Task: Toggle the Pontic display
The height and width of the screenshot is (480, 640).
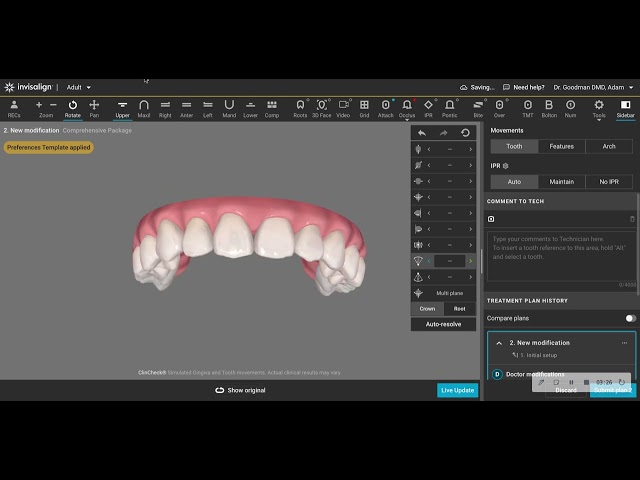Action: pyautogui.click(x=449, y=109)
